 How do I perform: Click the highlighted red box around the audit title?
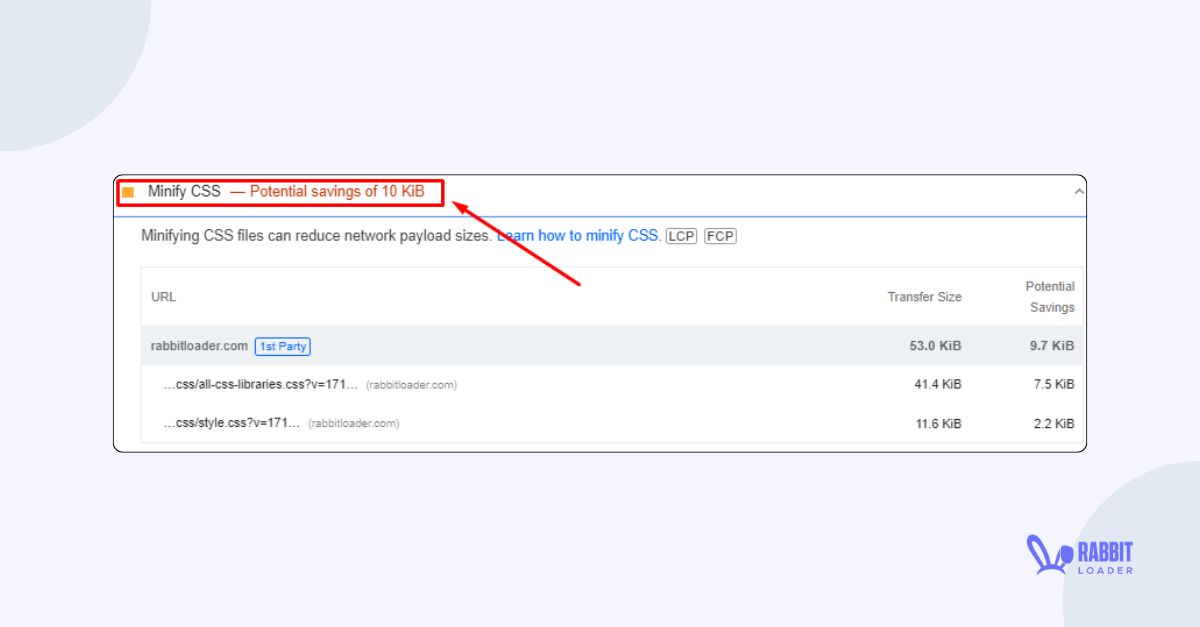tap(280, 192)
